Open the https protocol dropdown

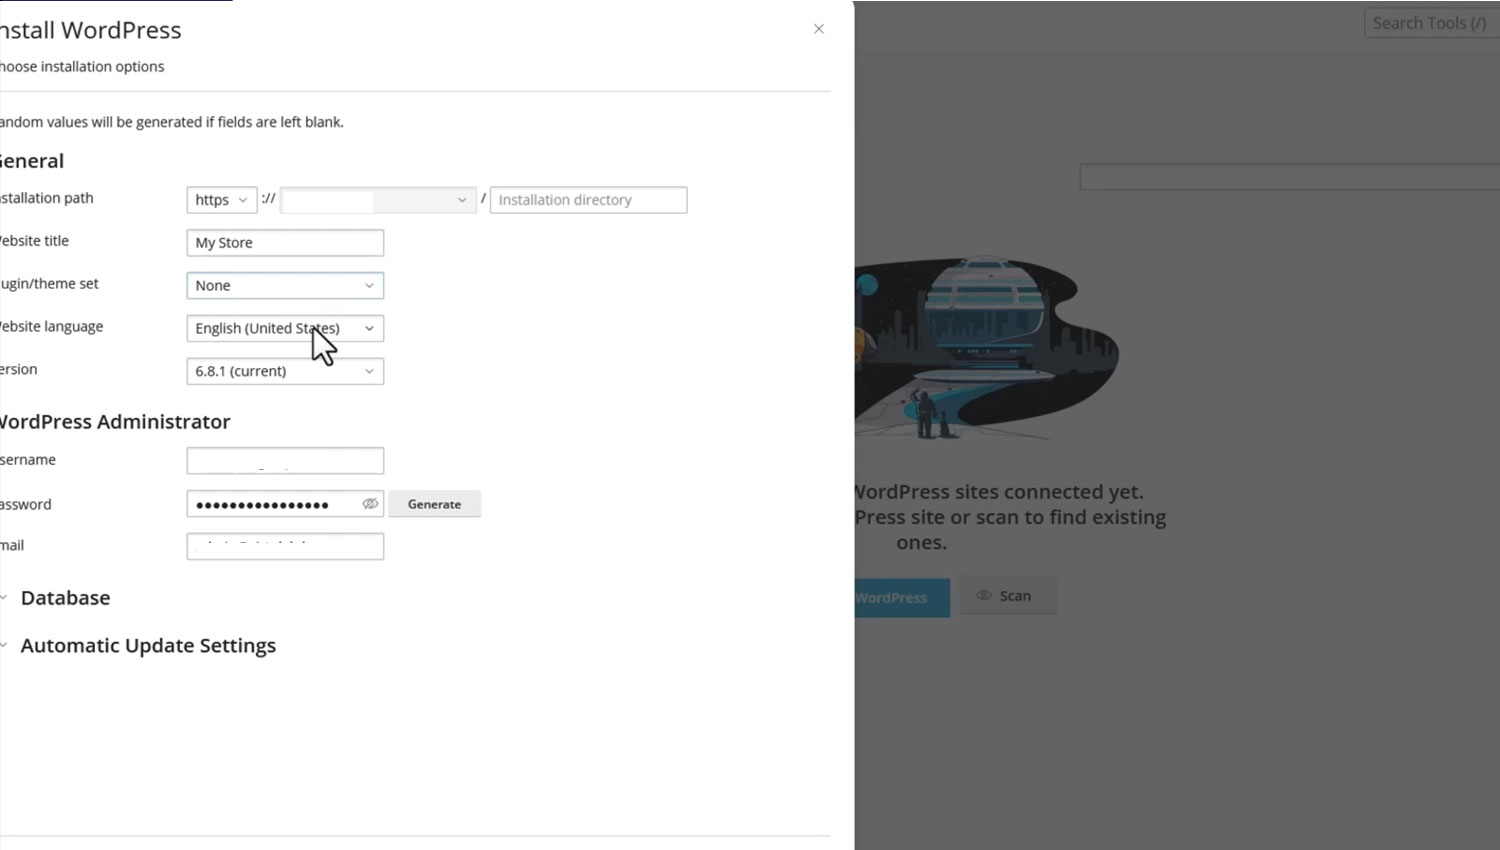(x=221, y=200)
